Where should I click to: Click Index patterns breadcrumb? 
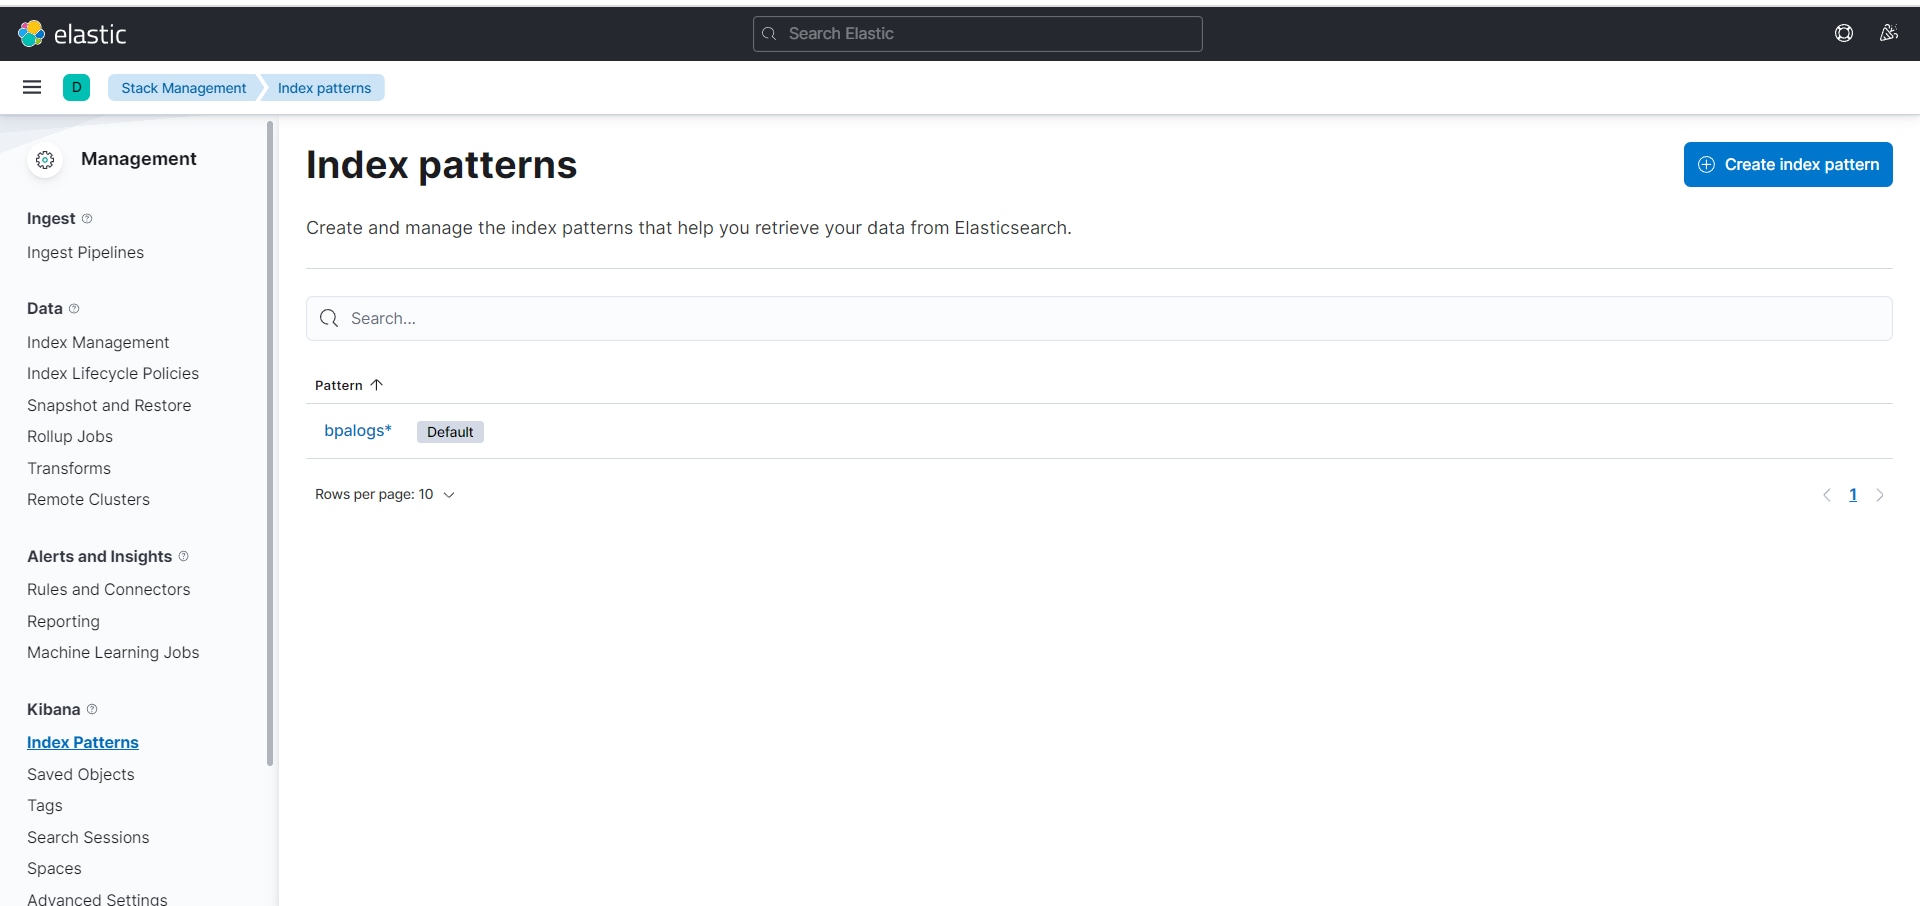[x=324, y=88]
